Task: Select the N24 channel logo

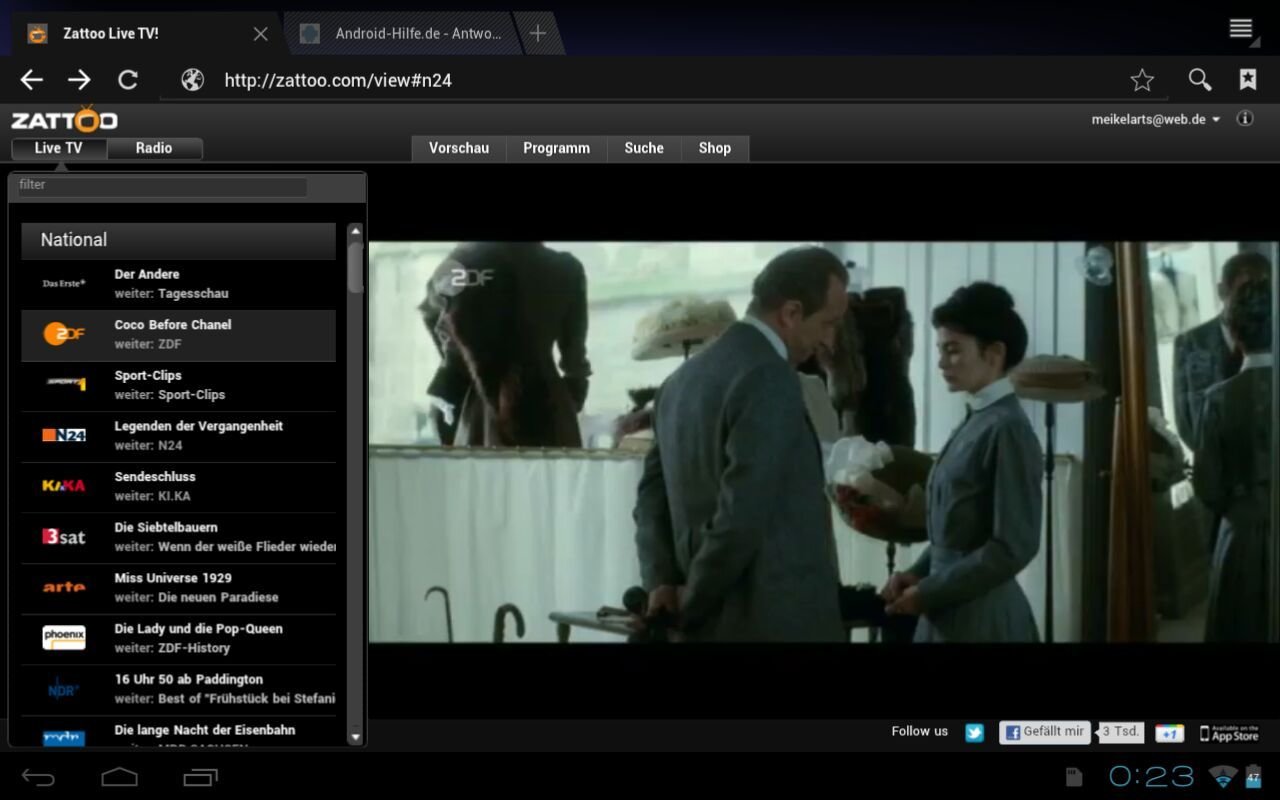Action: (x=64, y=435)
